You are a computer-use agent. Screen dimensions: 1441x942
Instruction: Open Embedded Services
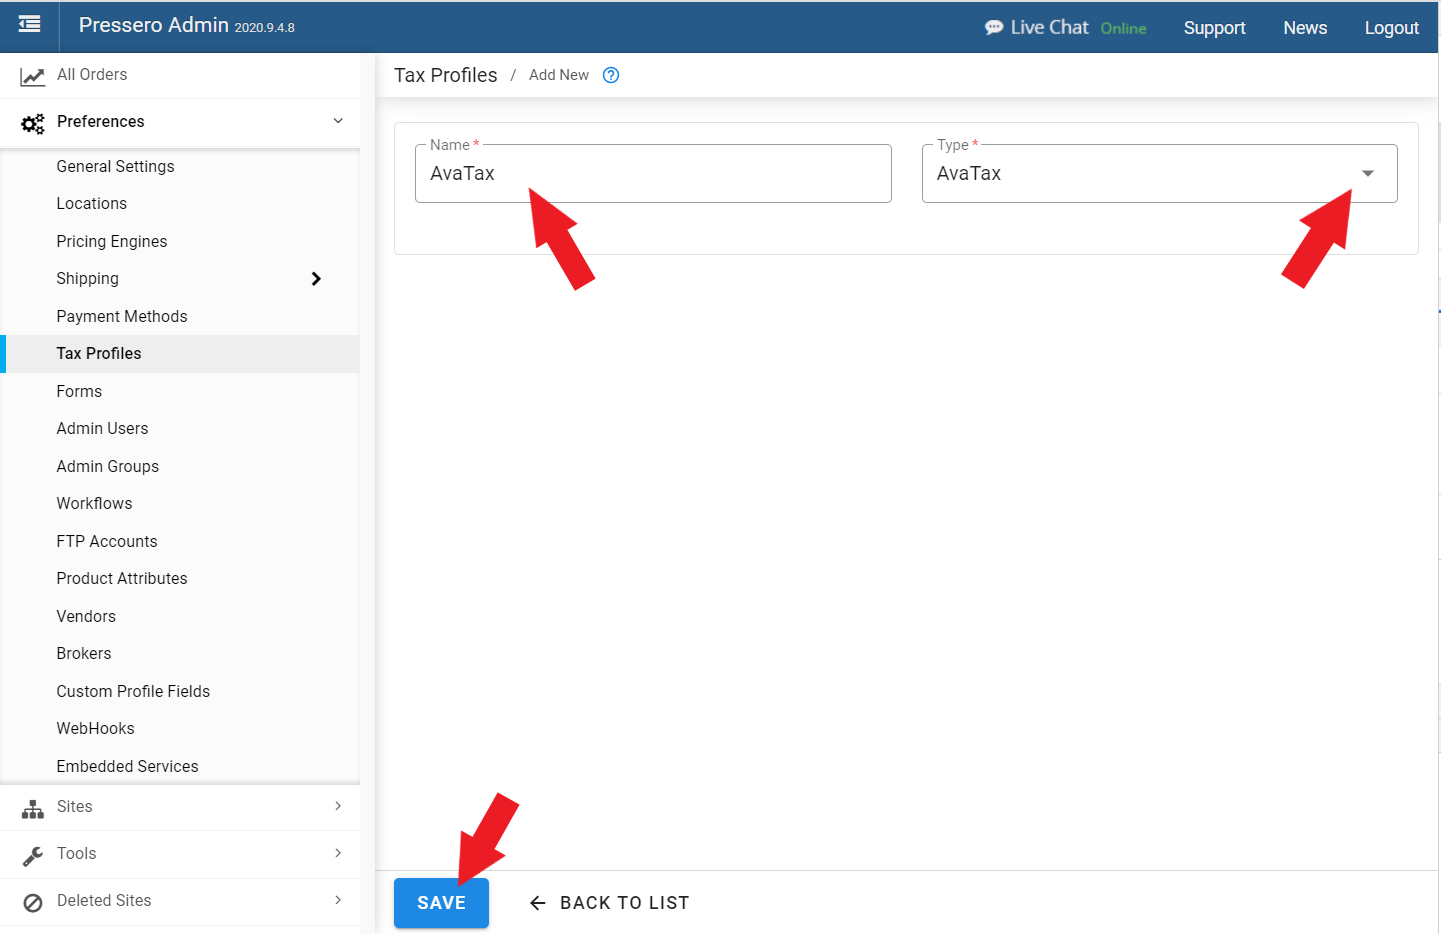(x=127, y=767)
